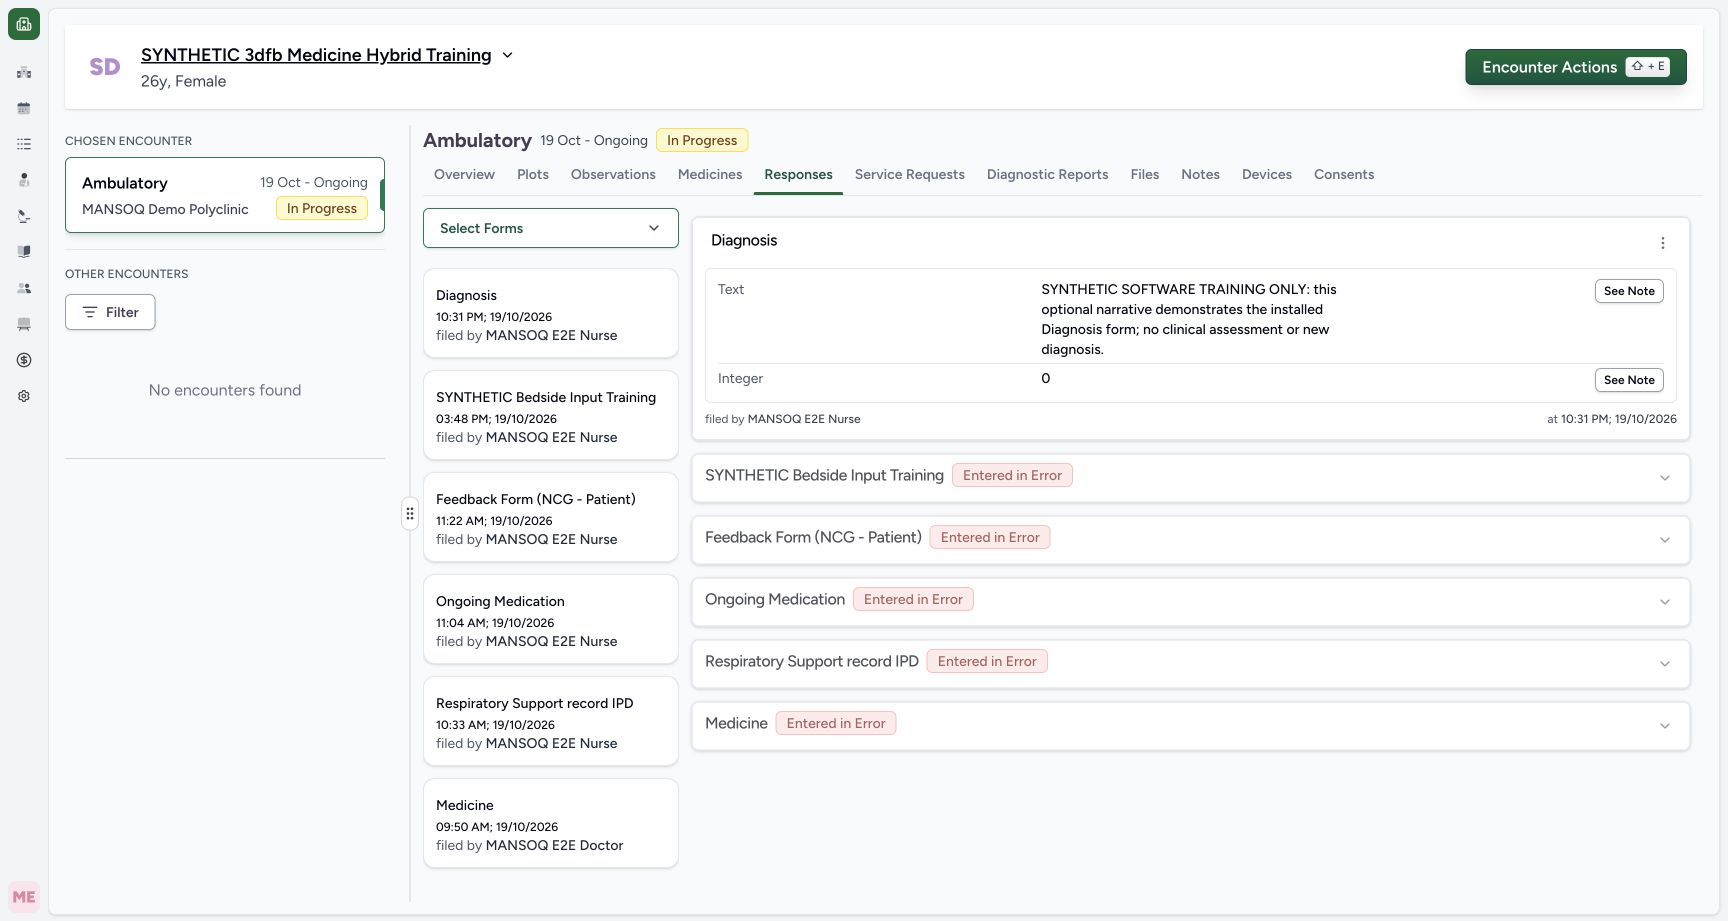Open the doctor person icon in sidebar

click(x=24, y=180)
